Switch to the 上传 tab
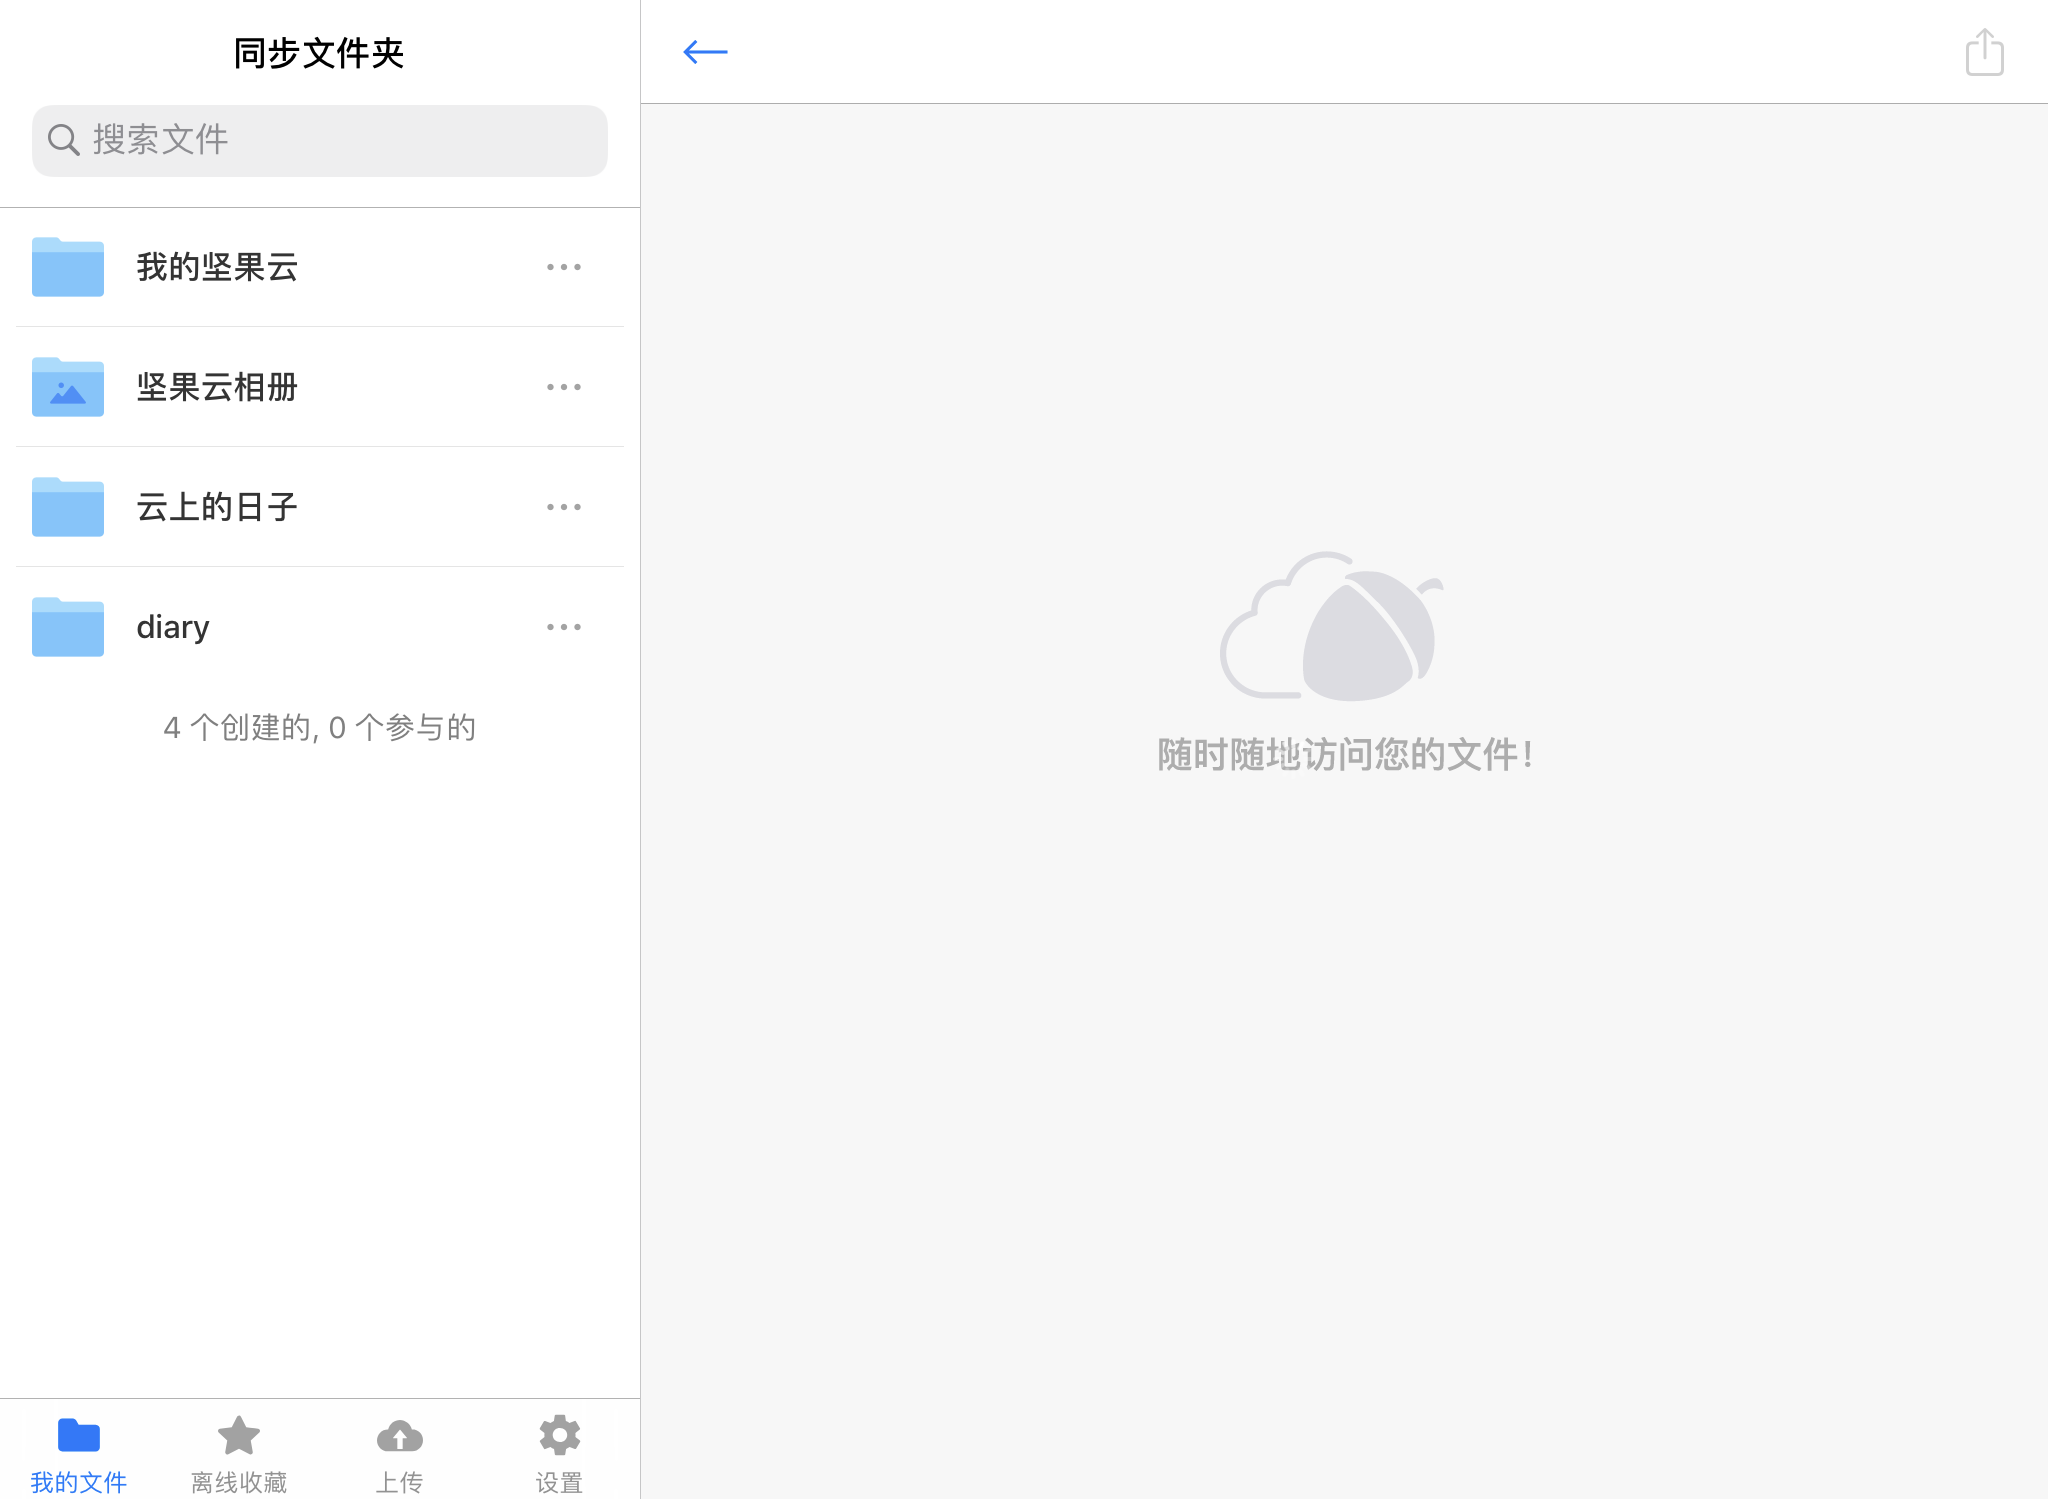The height and width of the screenshot is (1499, 2048). click(399, 1455)
